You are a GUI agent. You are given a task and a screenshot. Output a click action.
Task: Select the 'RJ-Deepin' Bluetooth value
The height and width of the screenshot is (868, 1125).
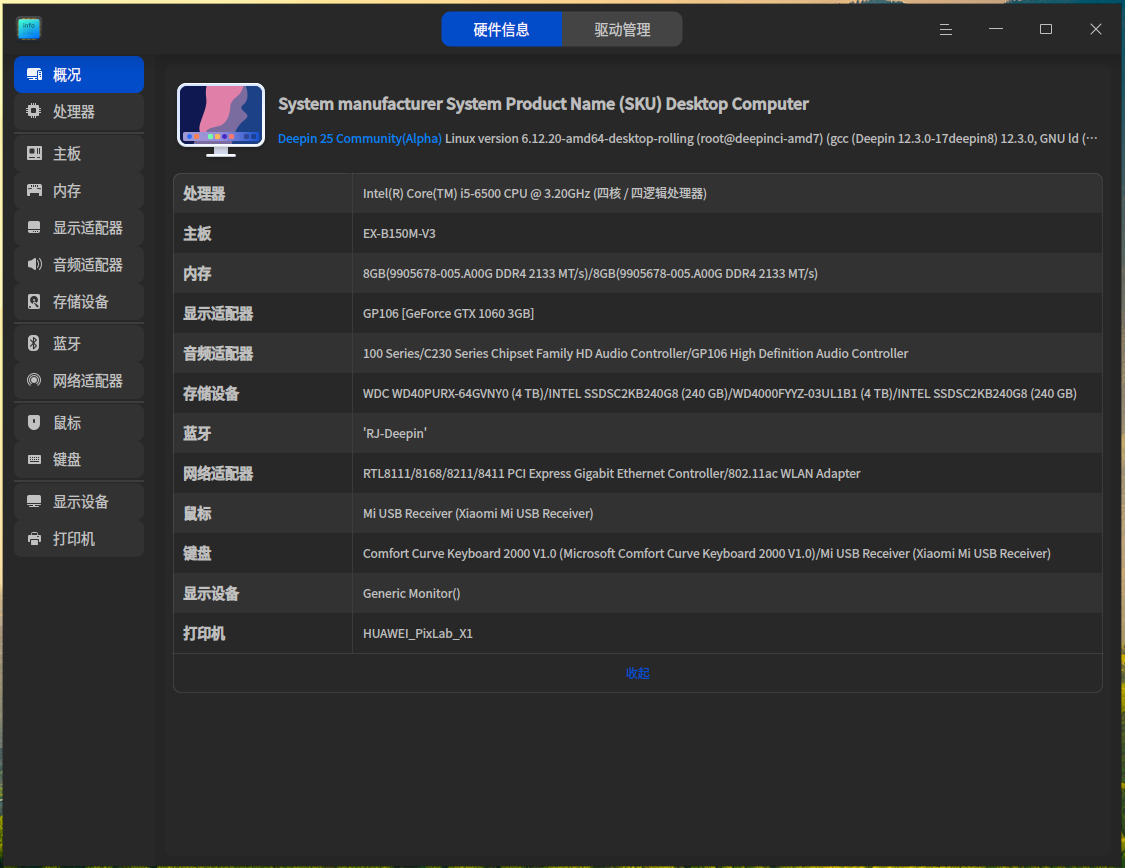395,434
